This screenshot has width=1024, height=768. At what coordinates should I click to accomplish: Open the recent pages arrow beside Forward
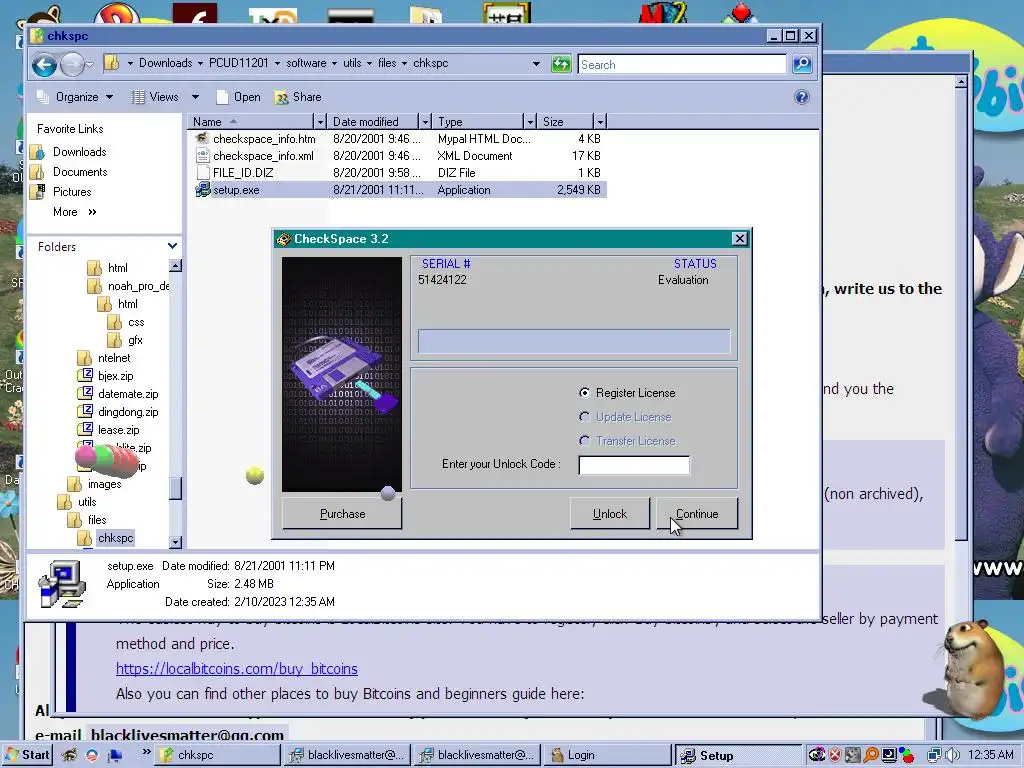(89, 64)
